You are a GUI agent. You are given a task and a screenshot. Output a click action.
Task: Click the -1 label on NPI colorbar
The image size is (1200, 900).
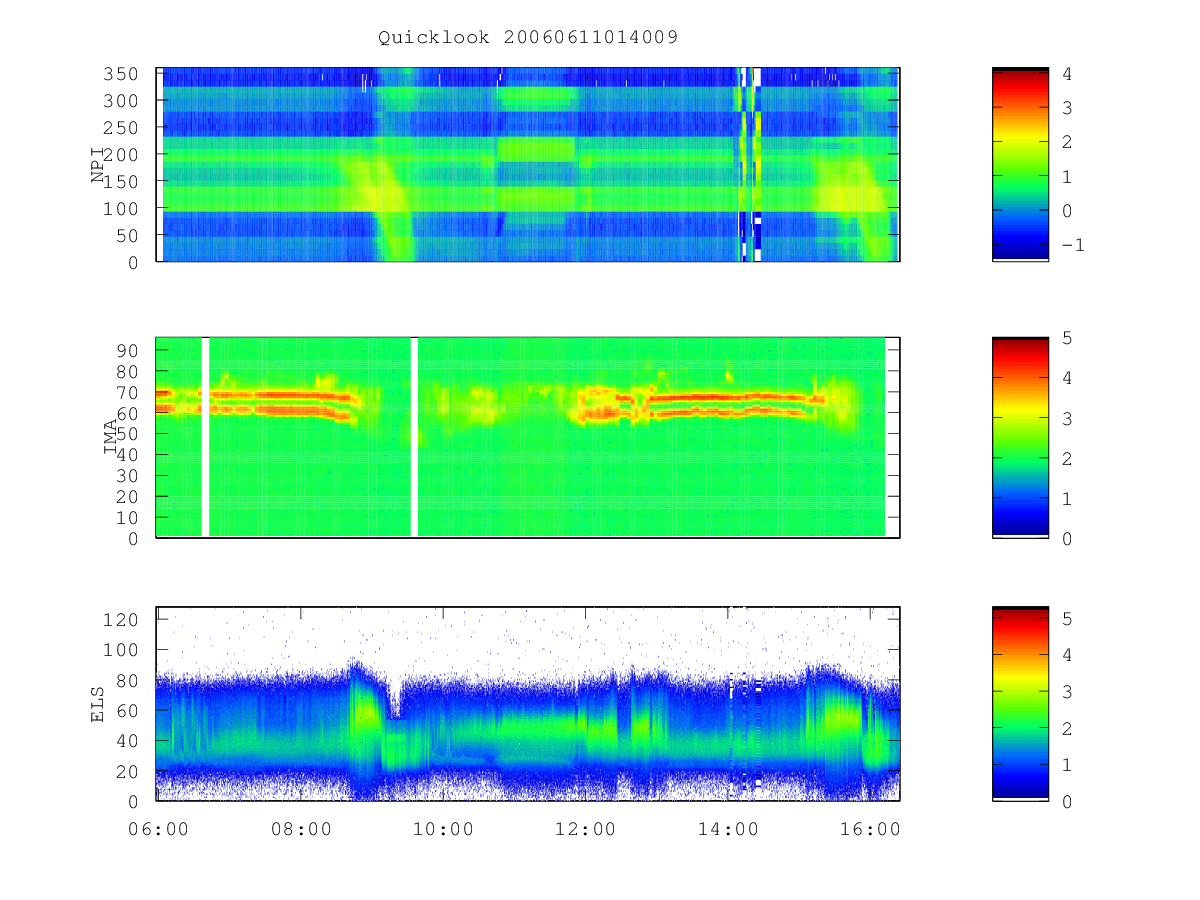(x=1071, y=245)
